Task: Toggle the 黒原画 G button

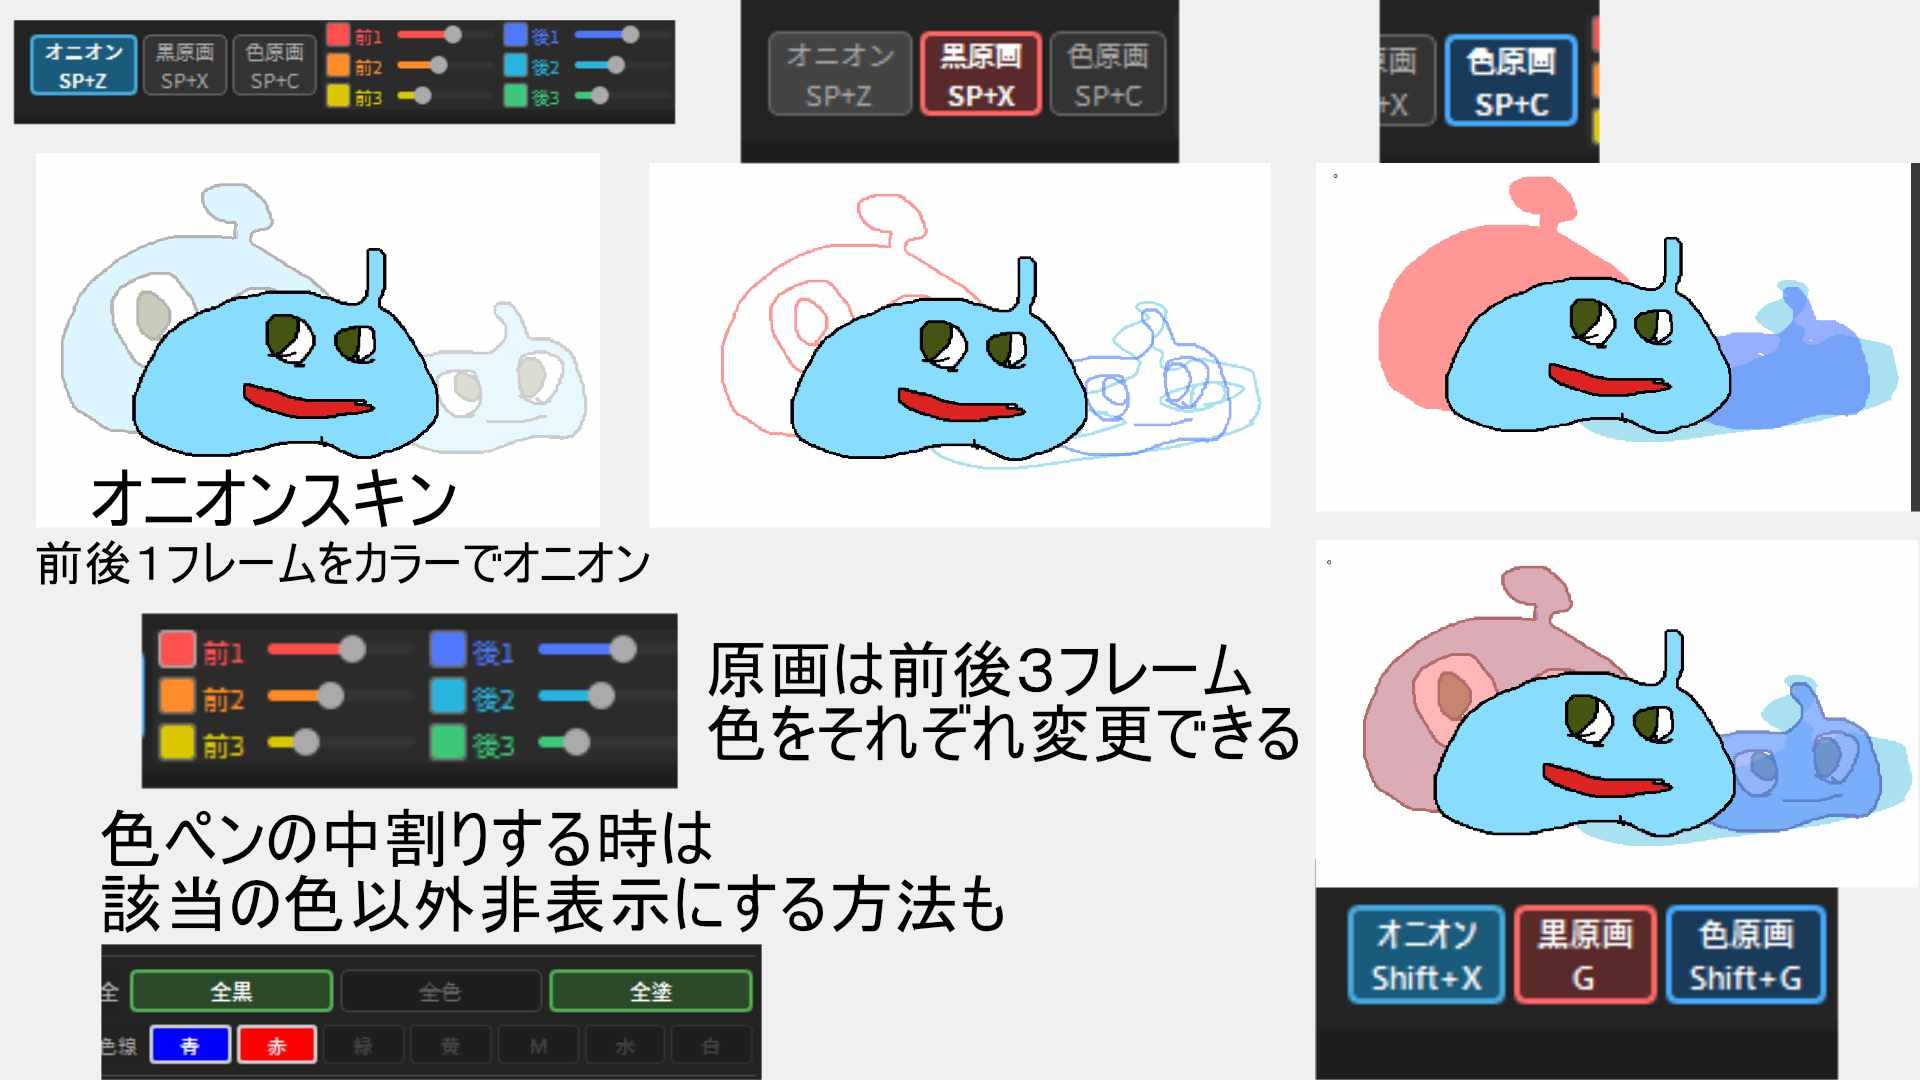Action: coord(1584,955)
